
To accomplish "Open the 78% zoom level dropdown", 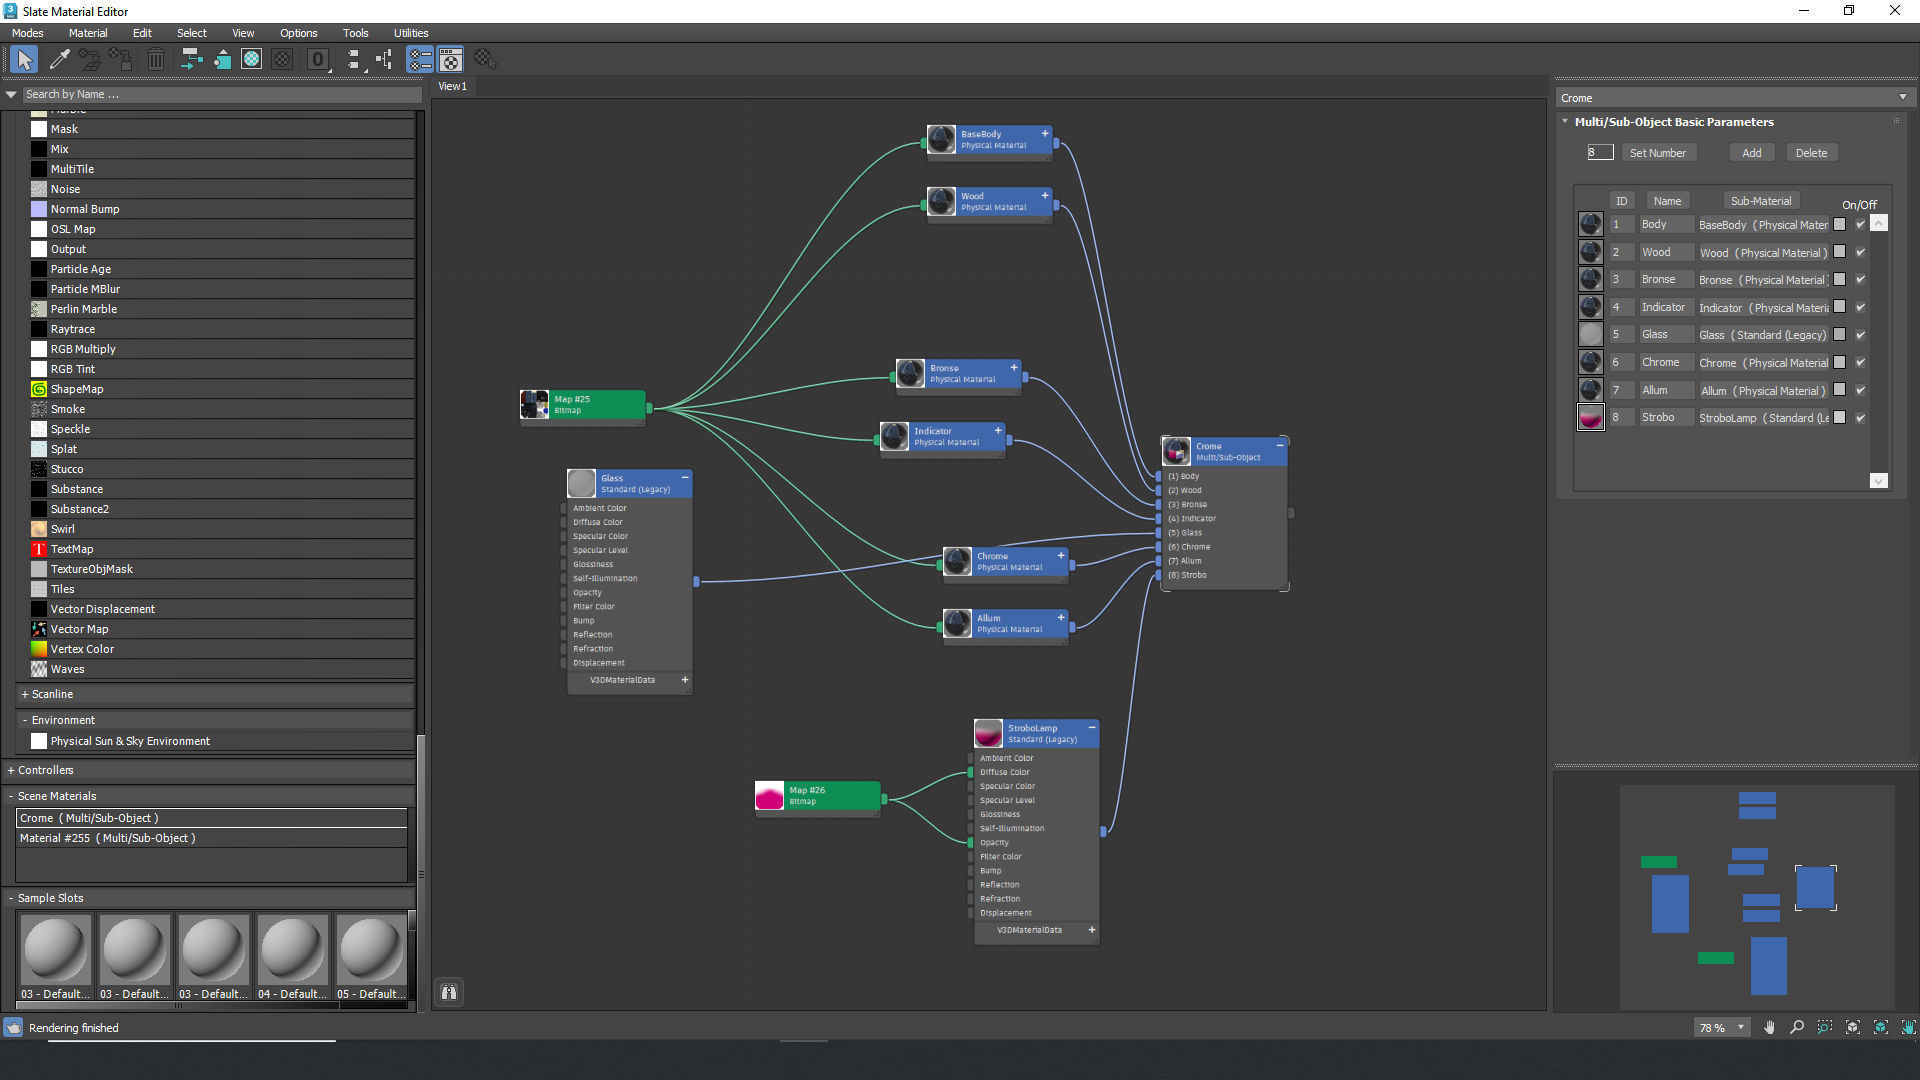I will (1741, 1027).
